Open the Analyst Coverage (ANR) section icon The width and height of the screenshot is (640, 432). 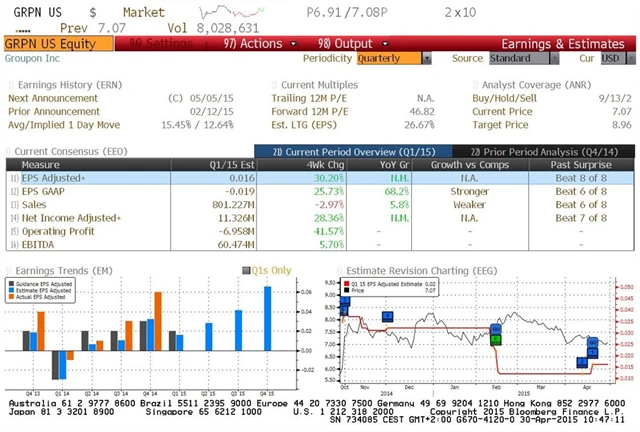point(475,85)
